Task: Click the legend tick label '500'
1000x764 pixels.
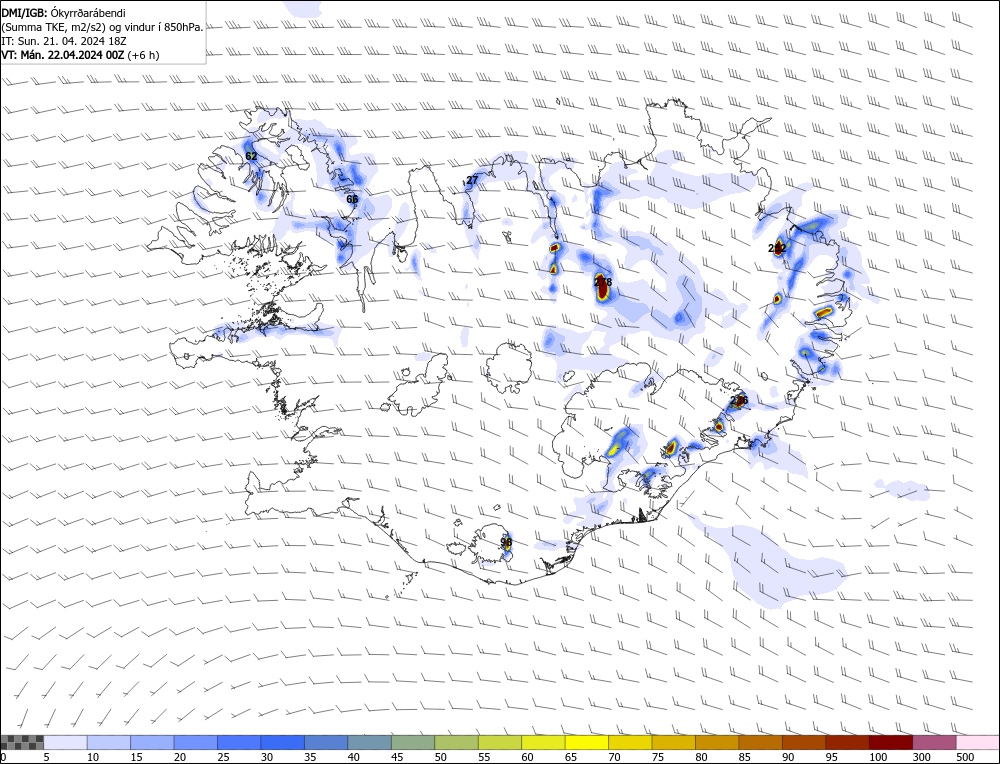Action: pyautogui.click(x=964, y=757)
